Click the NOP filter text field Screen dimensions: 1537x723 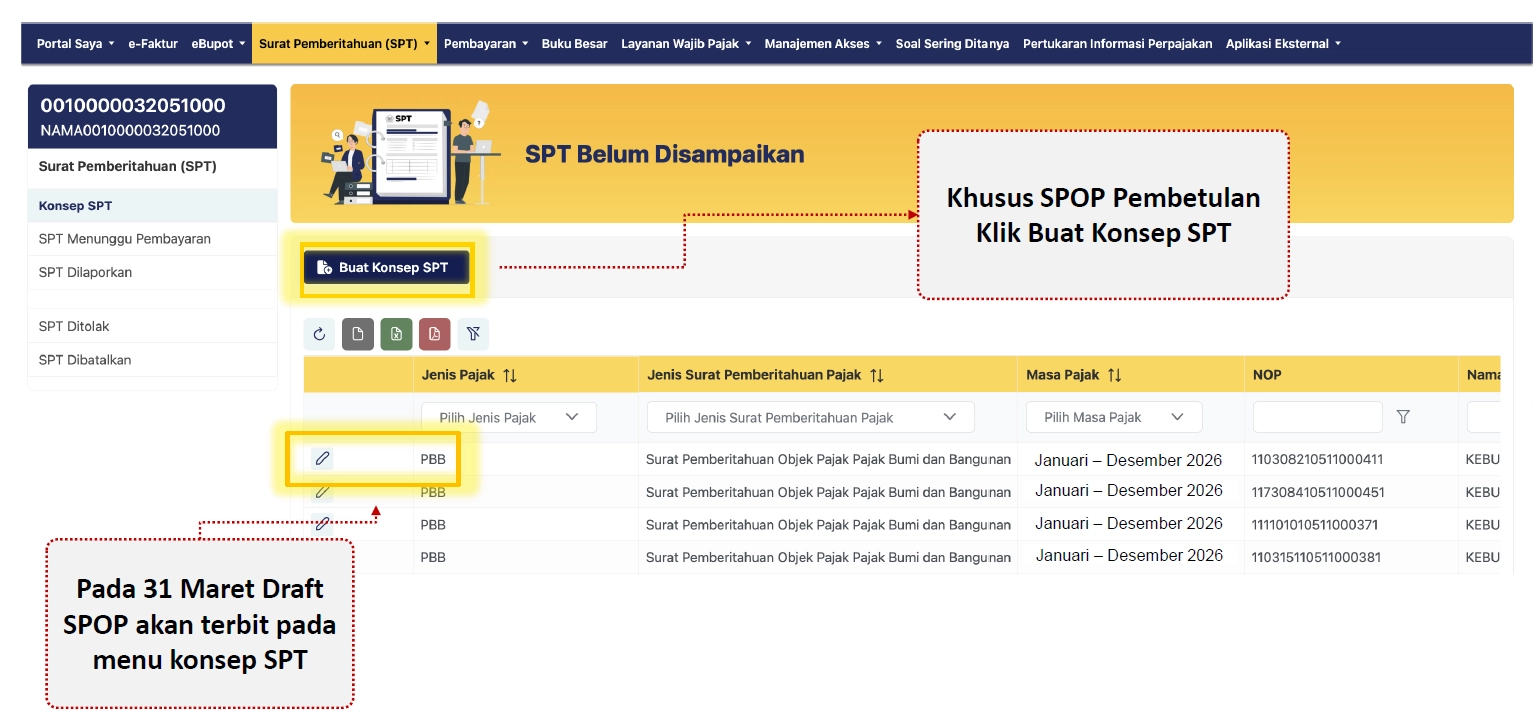click(1317, 417)
